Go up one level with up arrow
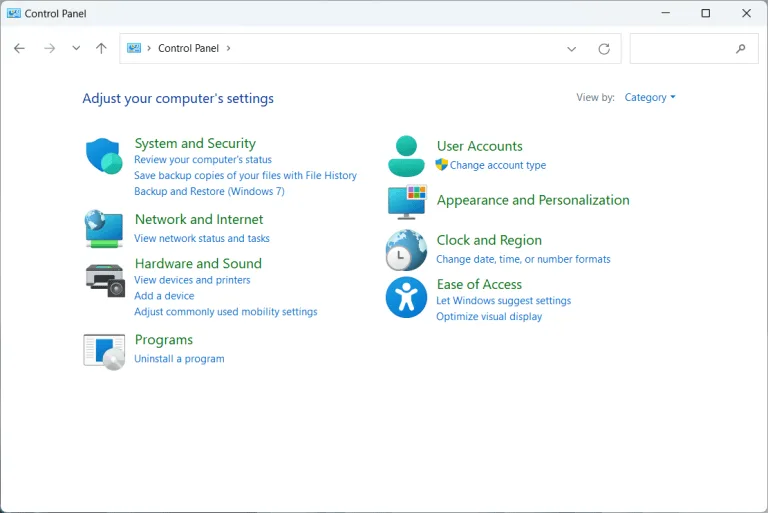This screenshot has height=513, width=768. tap(101, 49)
